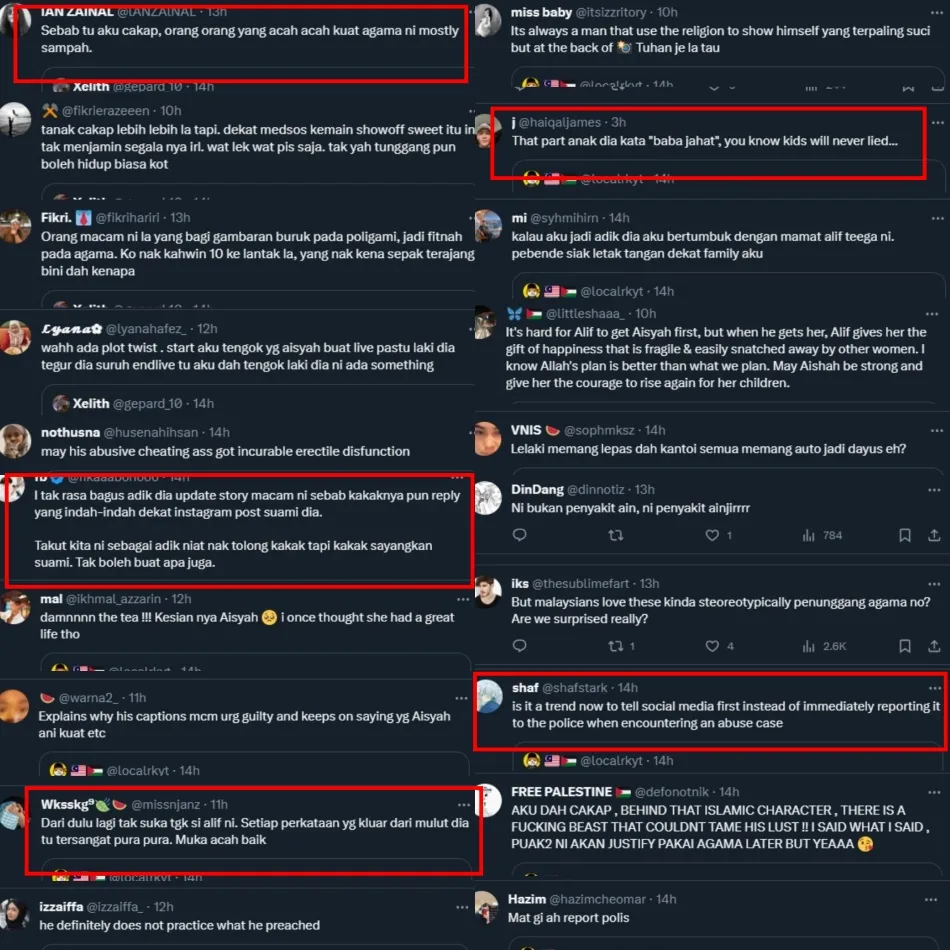The width and height of the screenshot is (950, 950).
Task: Open three-dot menu on VNIS's tweet
Action: (x=937, y=430)
